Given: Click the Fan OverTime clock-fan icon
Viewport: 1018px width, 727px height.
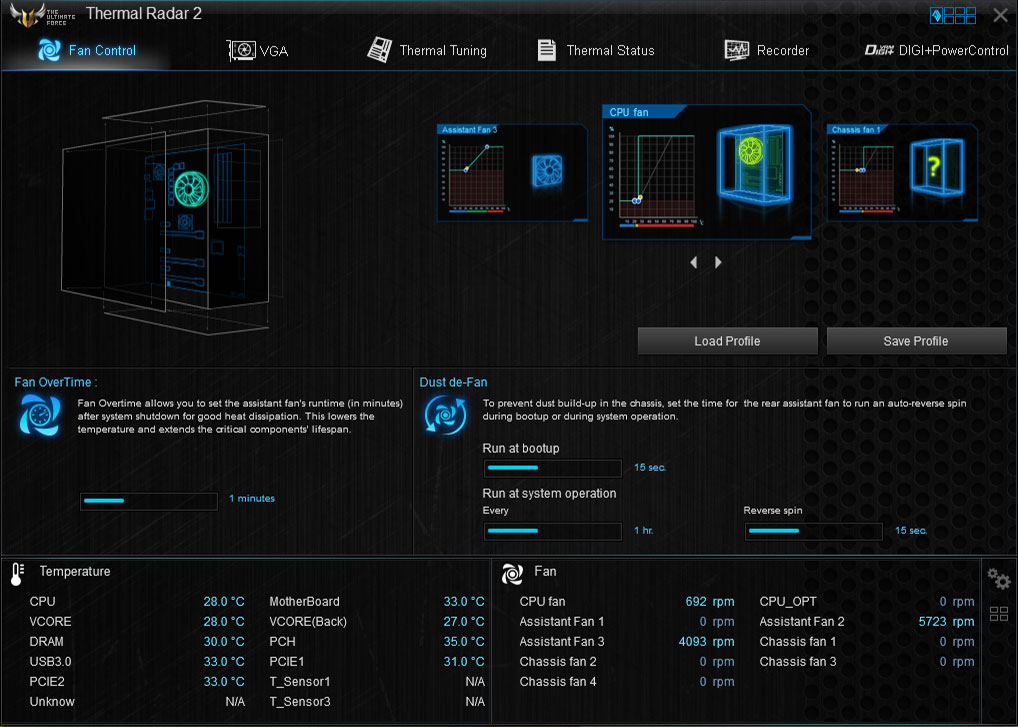Looking at the screenshot, I should click(x=40, y=415).
